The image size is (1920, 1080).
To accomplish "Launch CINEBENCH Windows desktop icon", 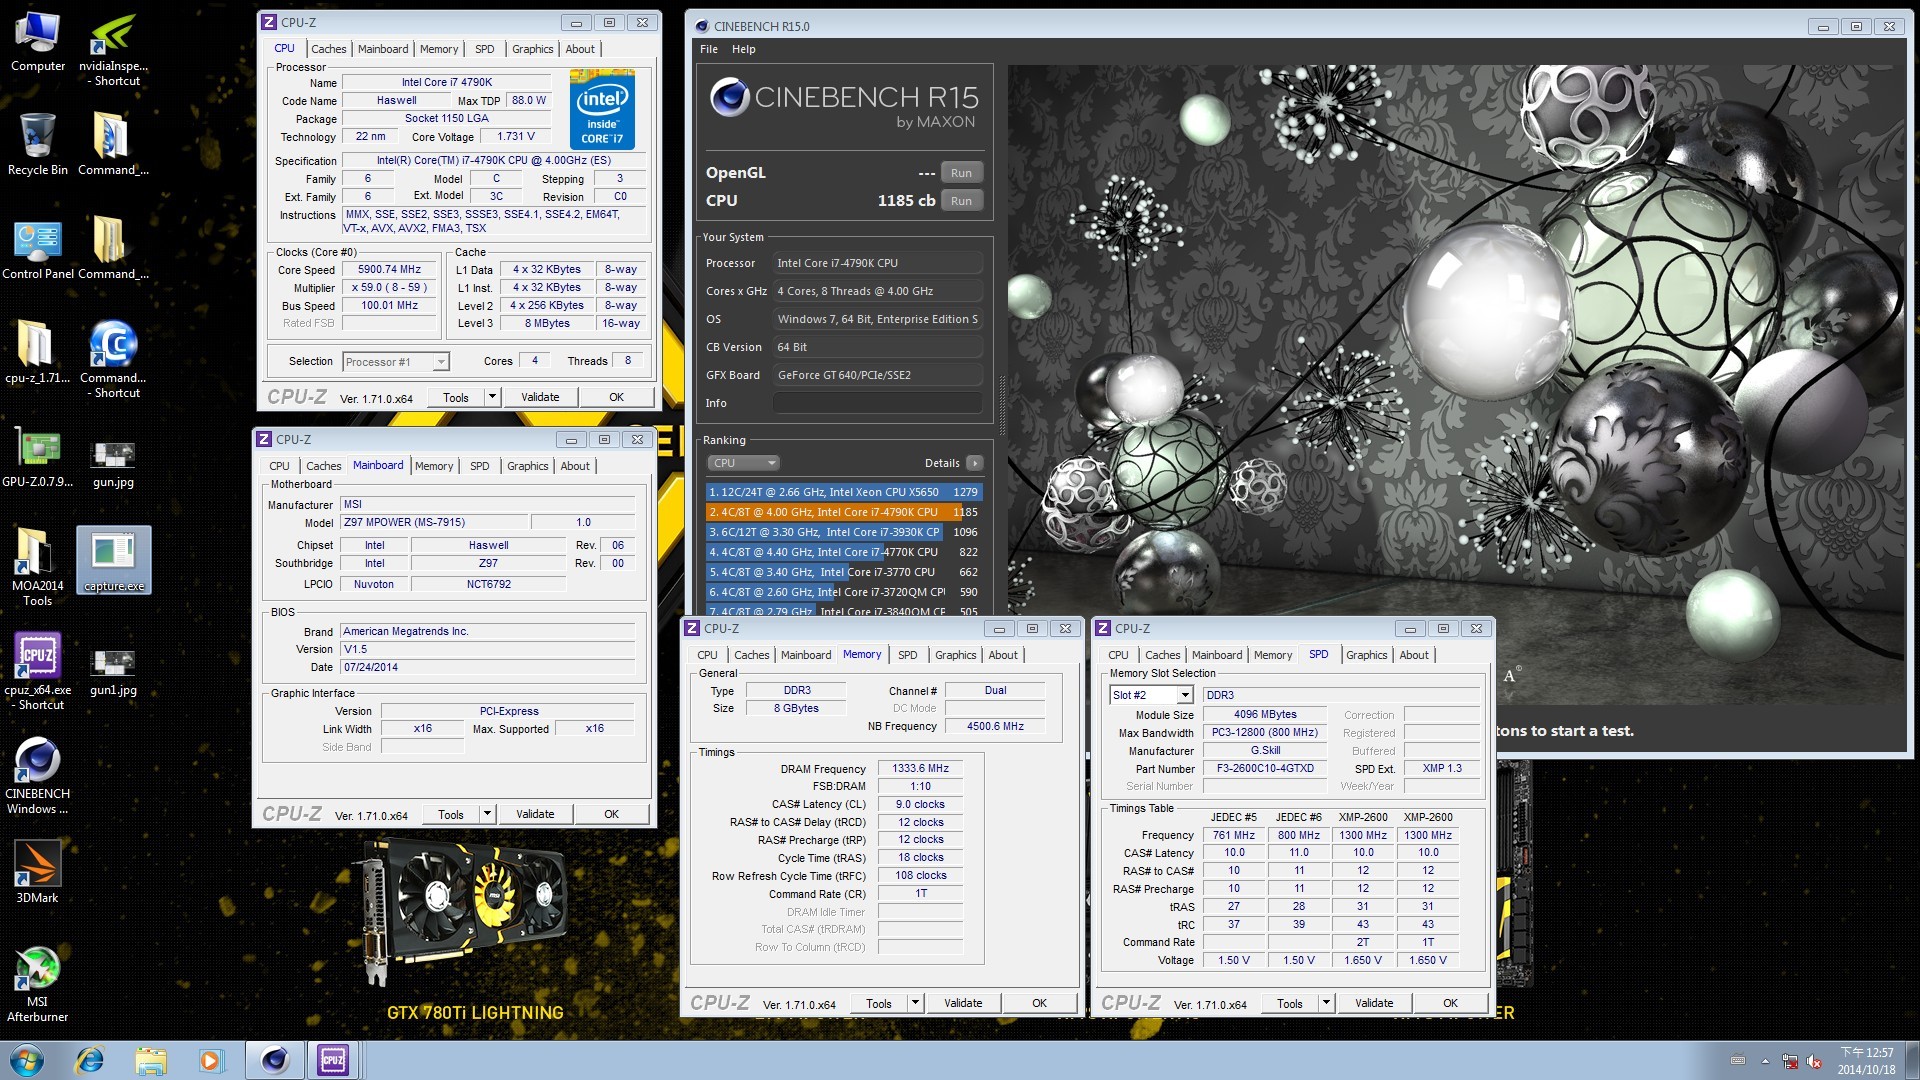I will point(38,776).
